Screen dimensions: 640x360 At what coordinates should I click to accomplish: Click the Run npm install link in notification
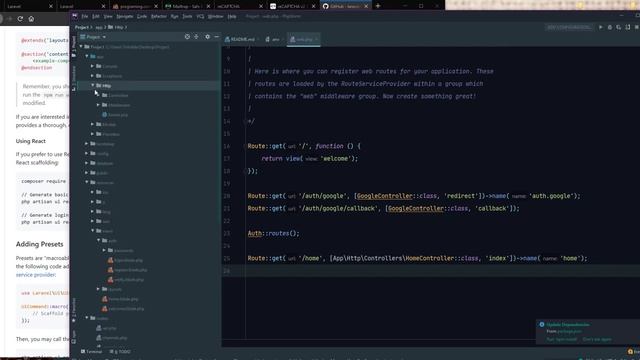[x=562, y=339]
